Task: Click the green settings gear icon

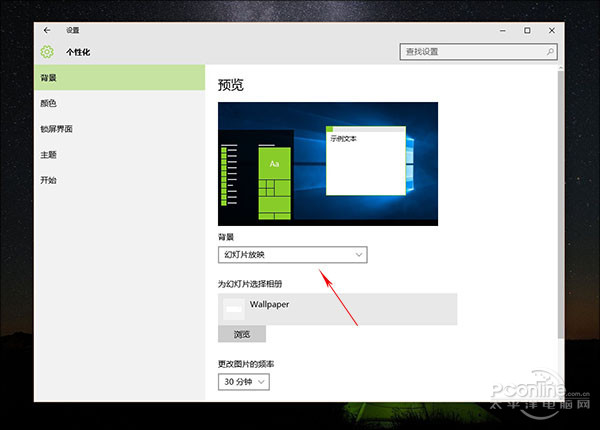Action: click(47, 52)
